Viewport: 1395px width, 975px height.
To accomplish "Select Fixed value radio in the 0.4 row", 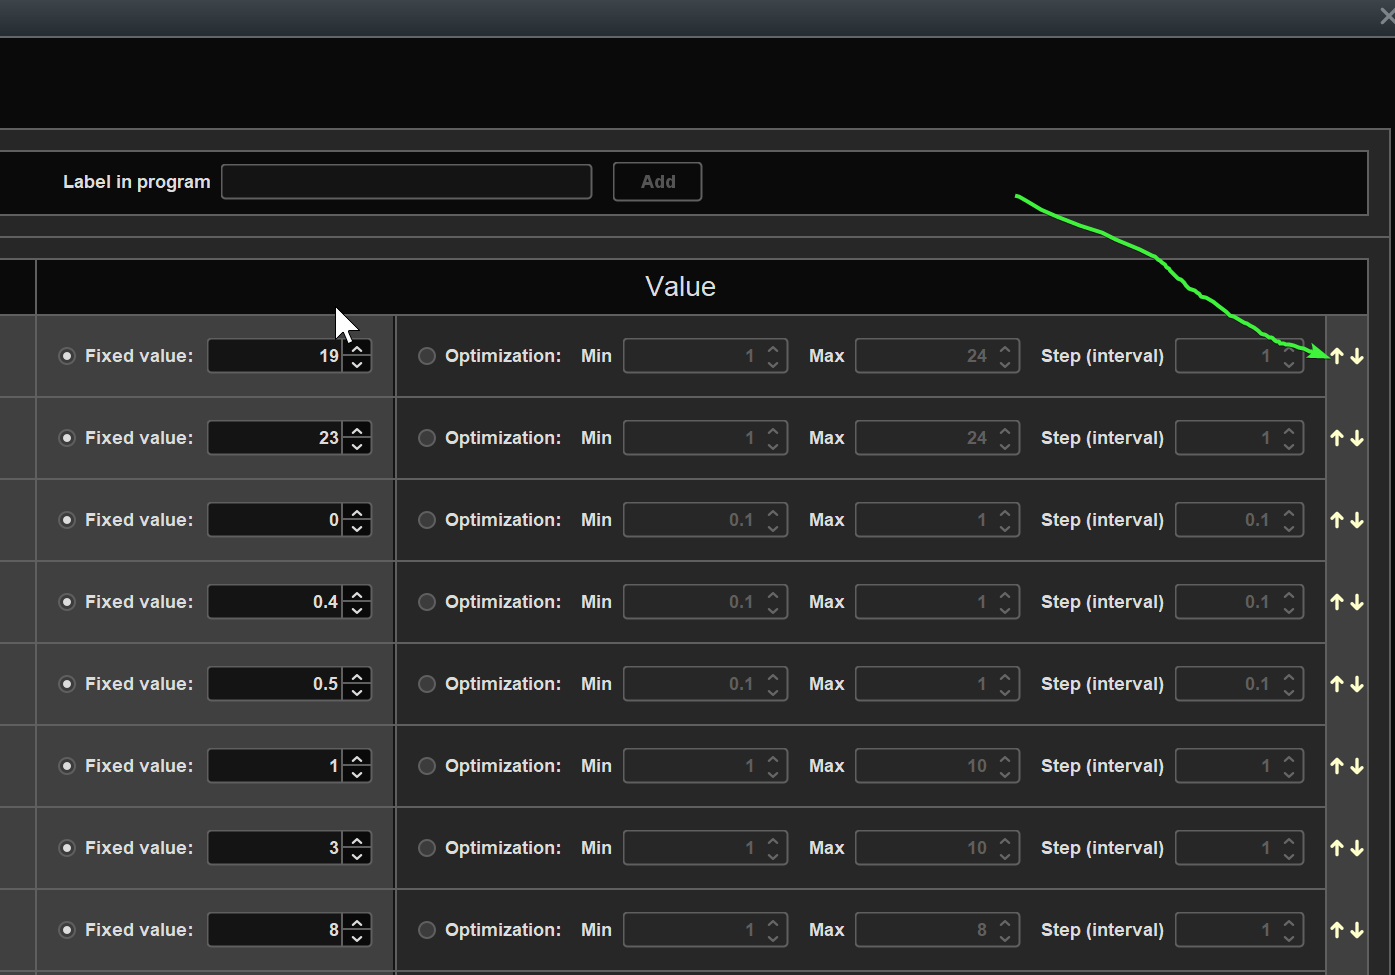I will (x=67, y=602).
